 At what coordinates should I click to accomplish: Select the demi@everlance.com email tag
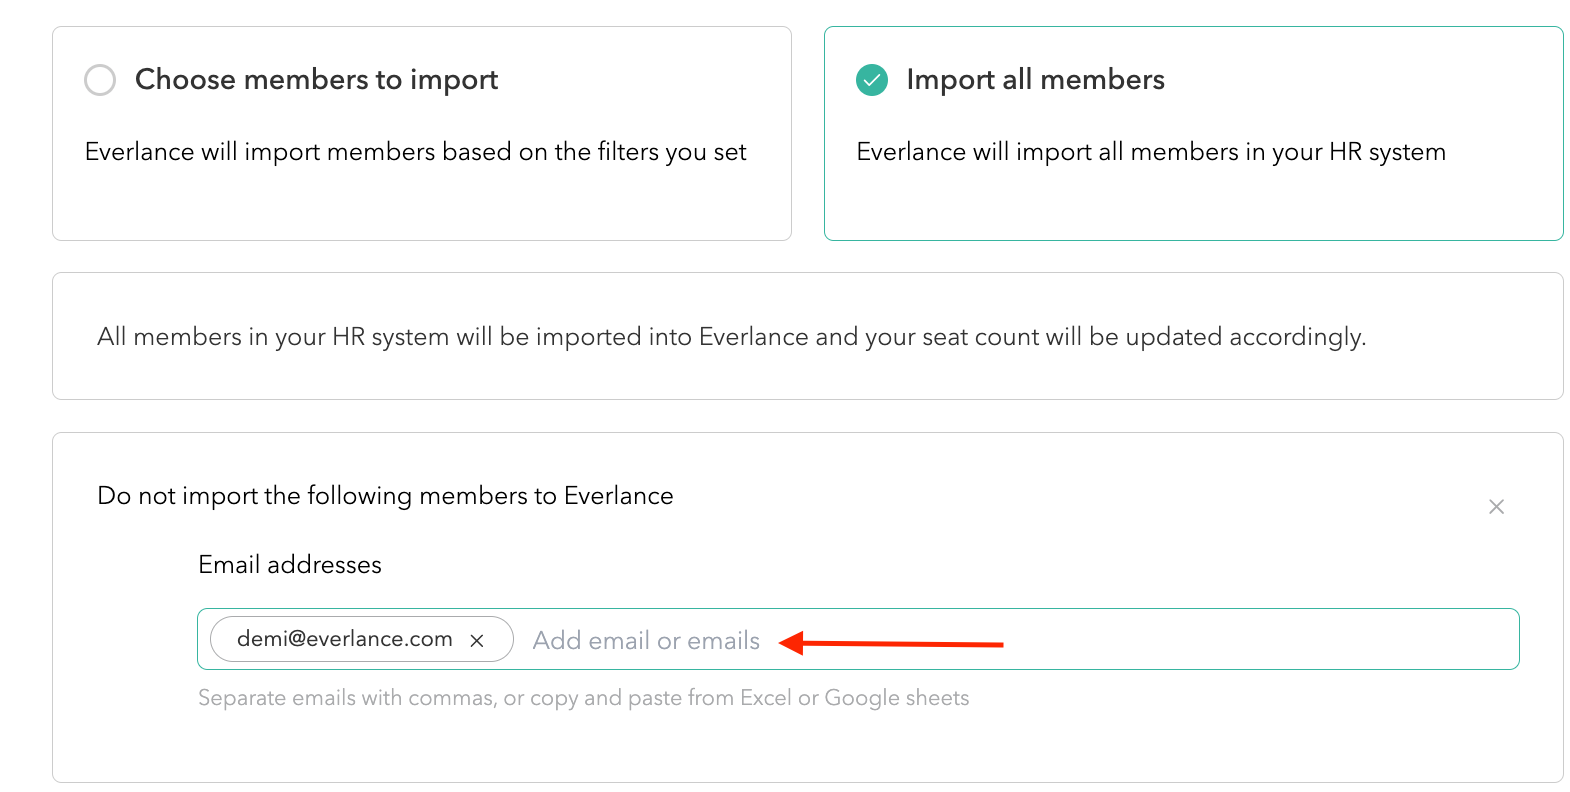344,639
